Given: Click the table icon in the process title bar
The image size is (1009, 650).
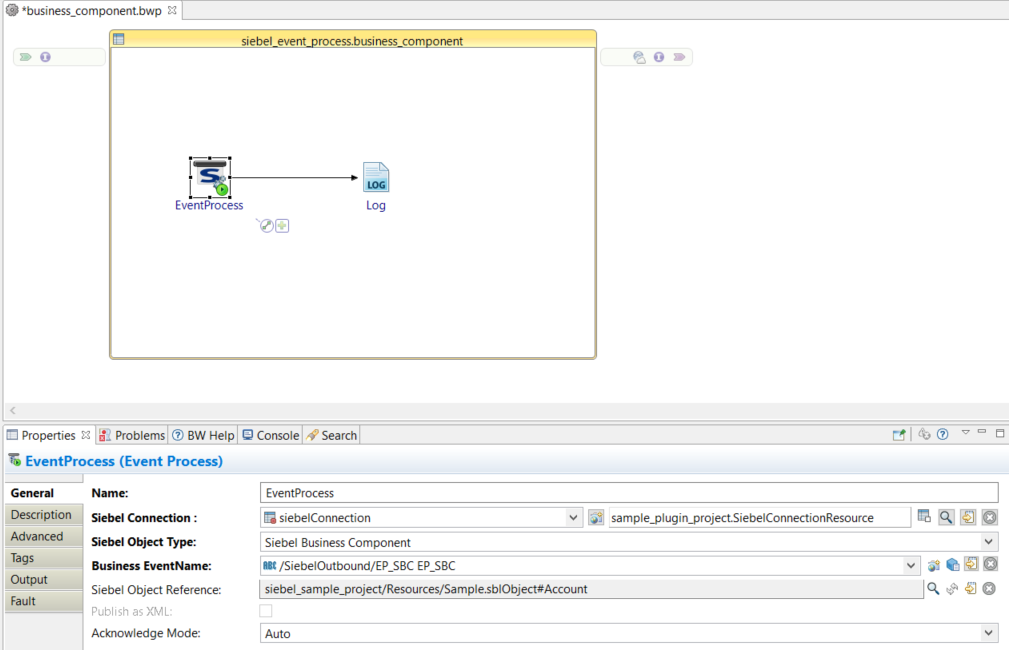Looking at the screenshot, I should click(118, 39).
